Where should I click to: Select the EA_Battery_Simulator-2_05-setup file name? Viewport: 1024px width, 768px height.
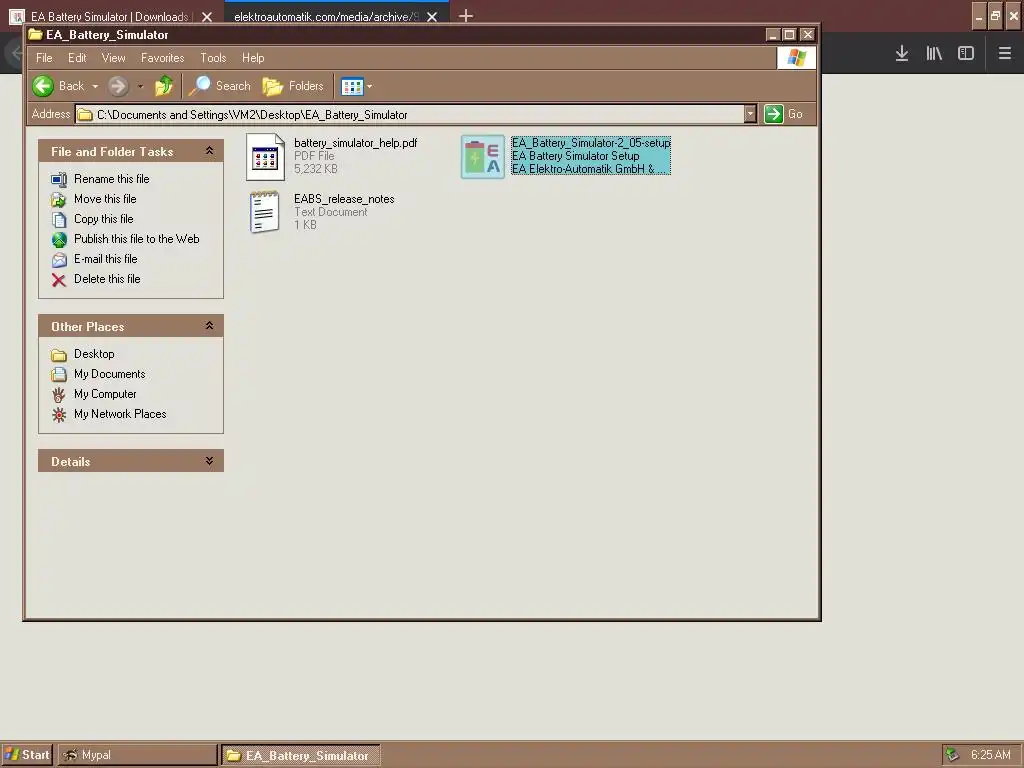(x=591, y=143)
